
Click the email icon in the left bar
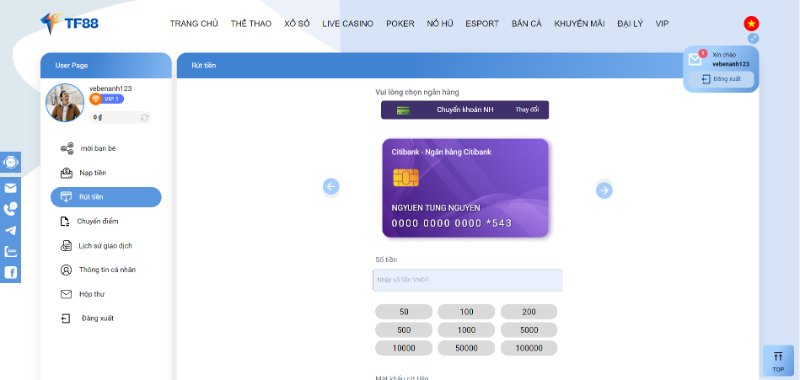10,188
